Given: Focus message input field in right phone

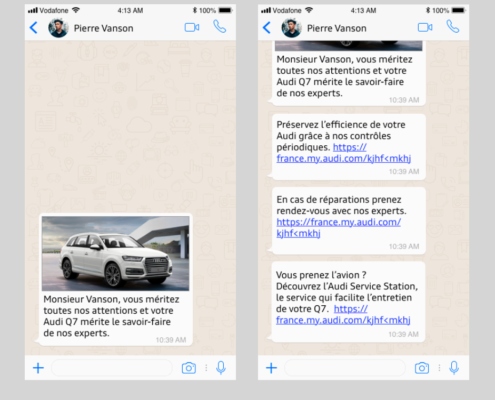Looking at the screenshot, I should click(345, 368).
